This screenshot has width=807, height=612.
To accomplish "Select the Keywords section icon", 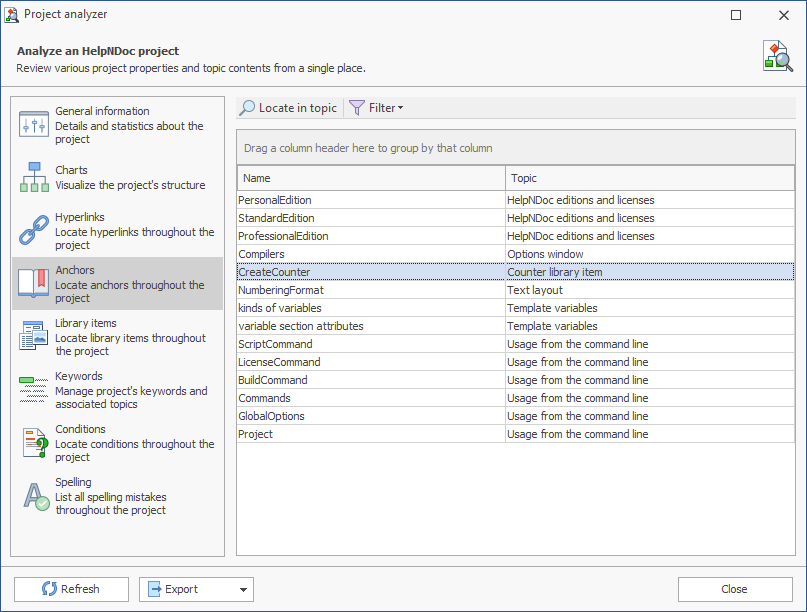I will click(x=34, y=389).
